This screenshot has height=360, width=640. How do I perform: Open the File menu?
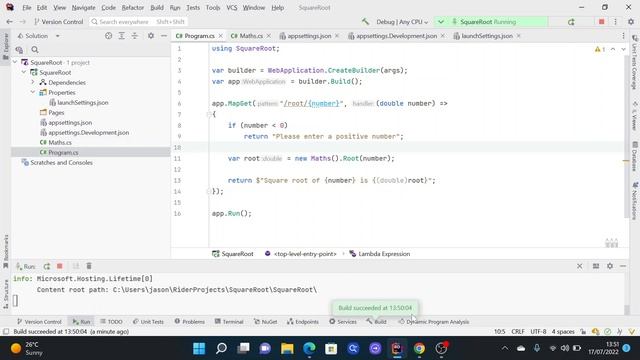point(27,8)
